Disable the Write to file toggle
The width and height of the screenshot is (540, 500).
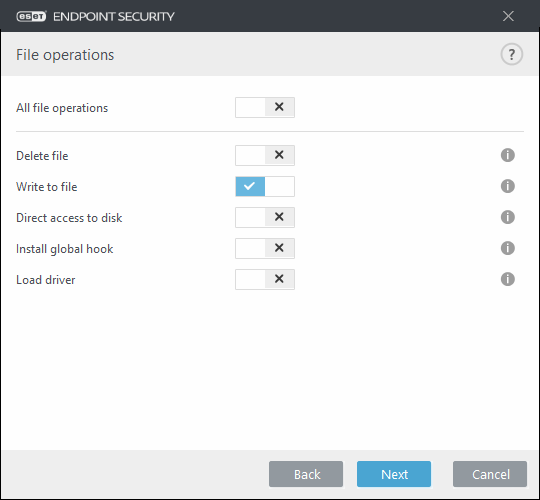[265, 186]
